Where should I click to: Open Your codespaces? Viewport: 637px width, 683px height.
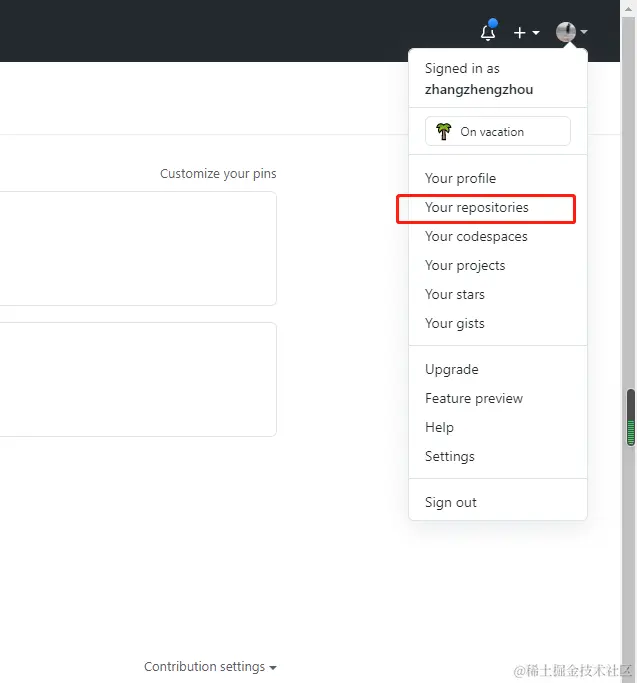pyautogui.click(x=476, y=236)
